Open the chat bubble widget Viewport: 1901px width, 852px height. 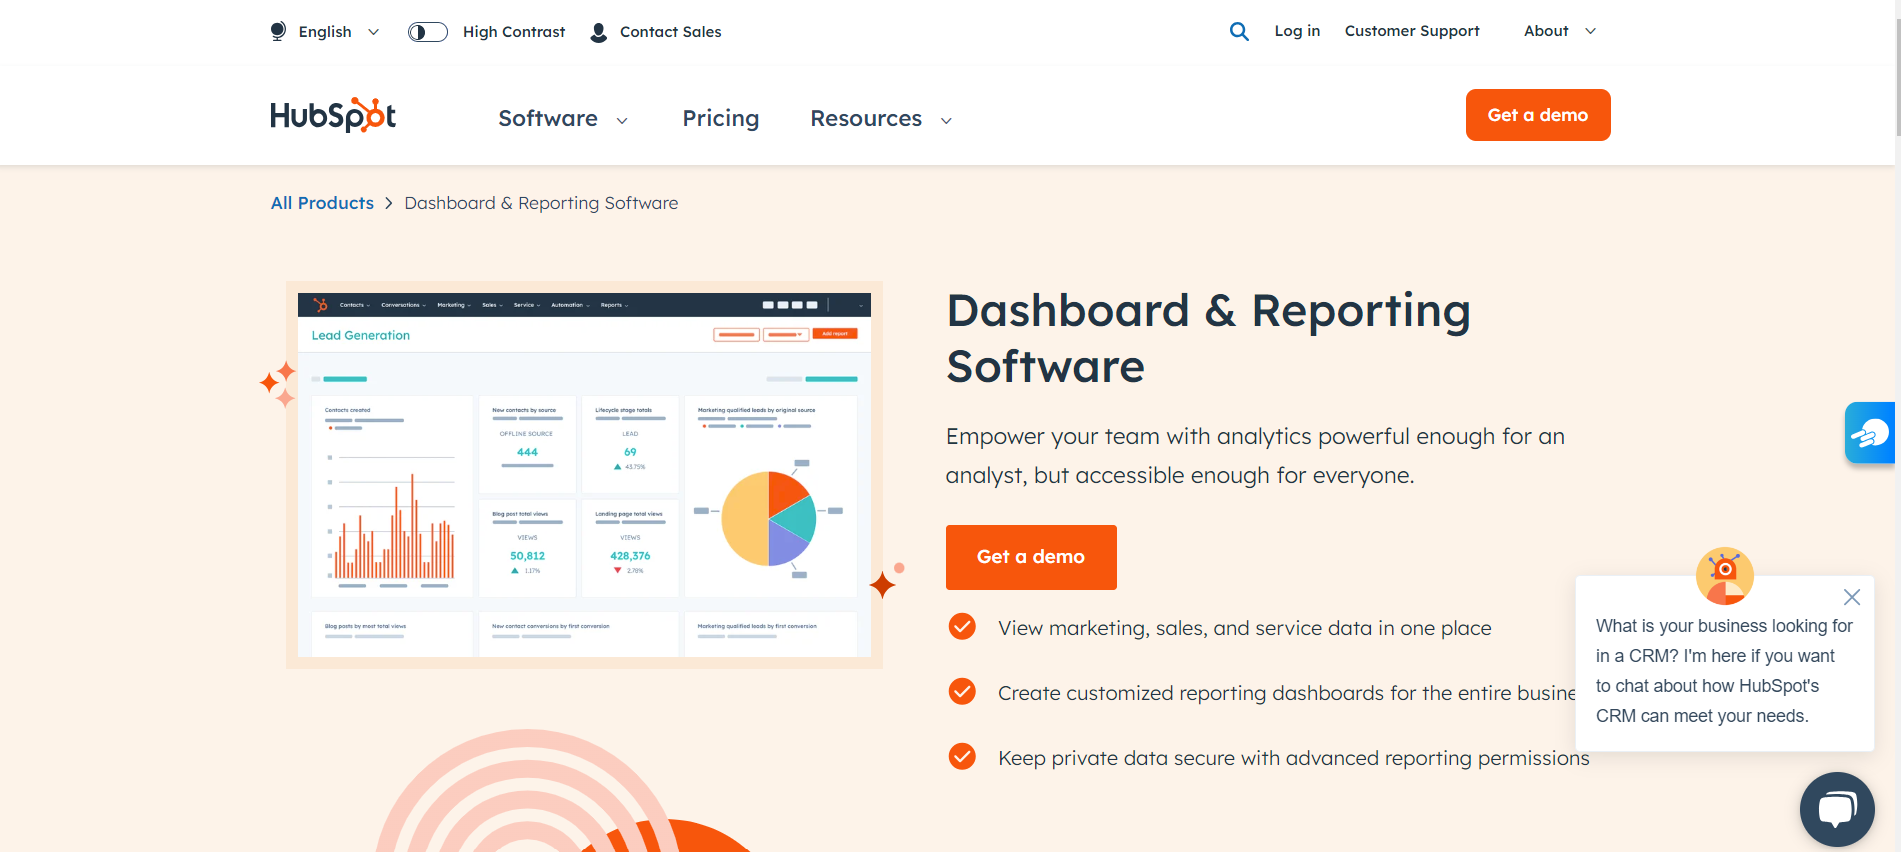point(1836,808)
